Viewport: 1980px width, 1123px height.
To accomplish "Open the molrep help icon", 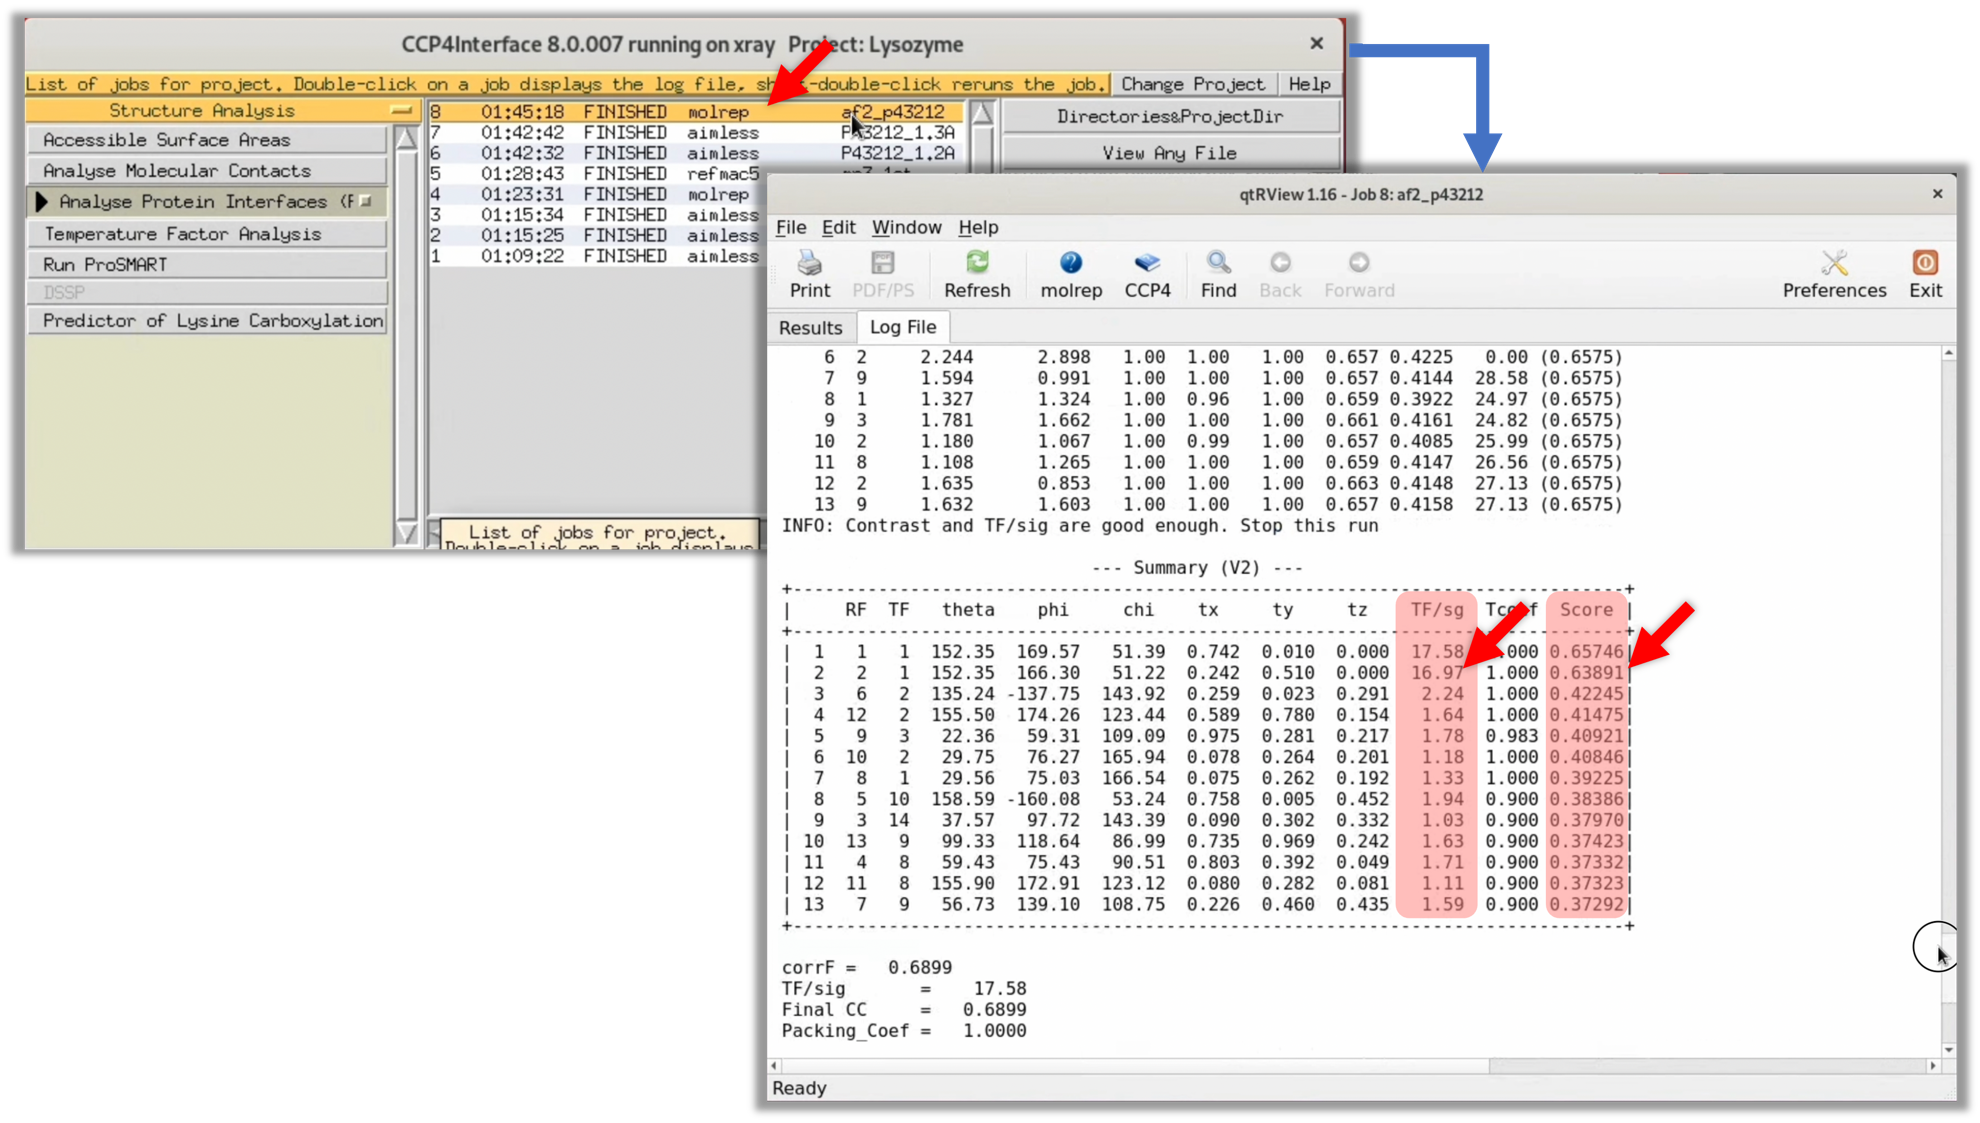I will (1070, 273).
